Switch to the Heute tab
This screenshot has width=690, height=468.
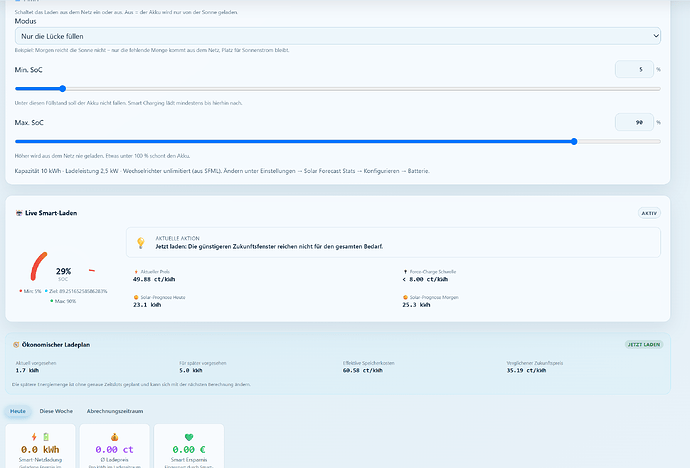tap(18, 411)
